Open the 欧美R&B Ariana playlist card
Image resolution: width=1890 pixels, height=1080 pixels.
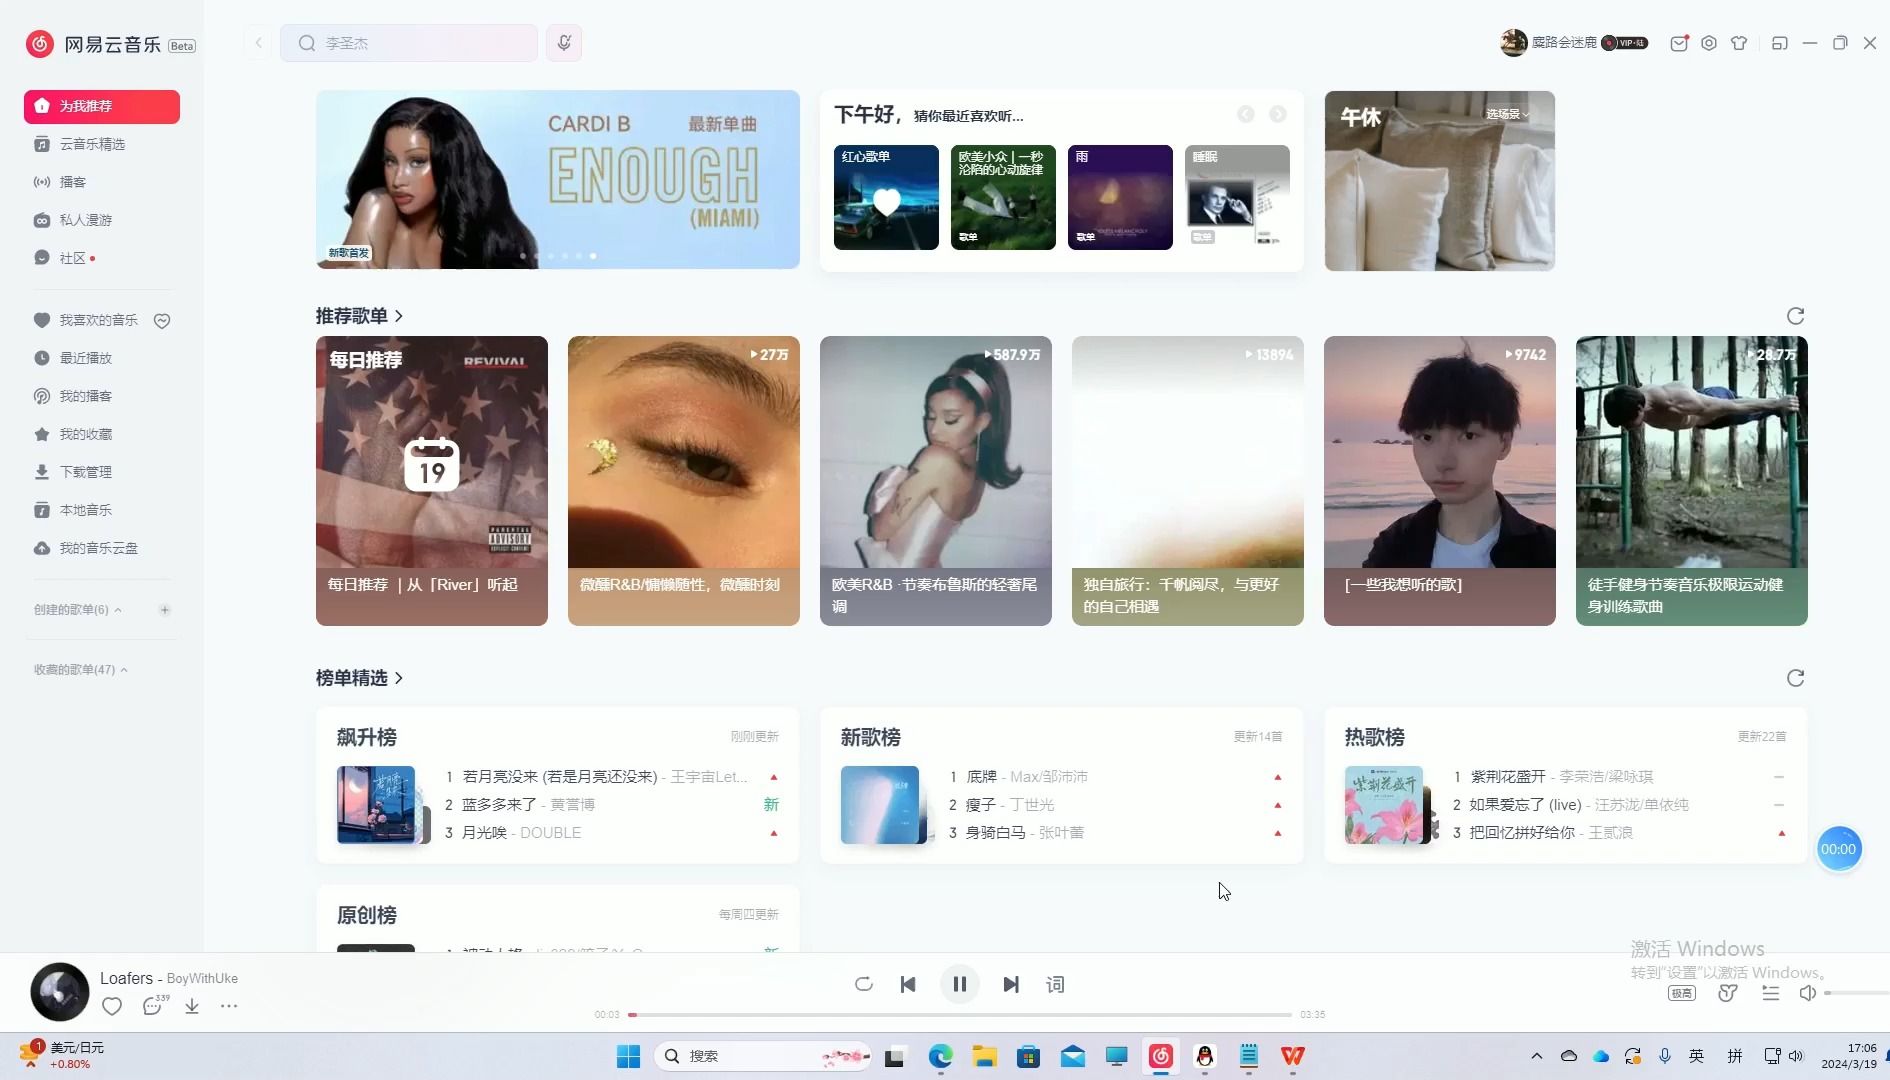(x=936, y=481)
